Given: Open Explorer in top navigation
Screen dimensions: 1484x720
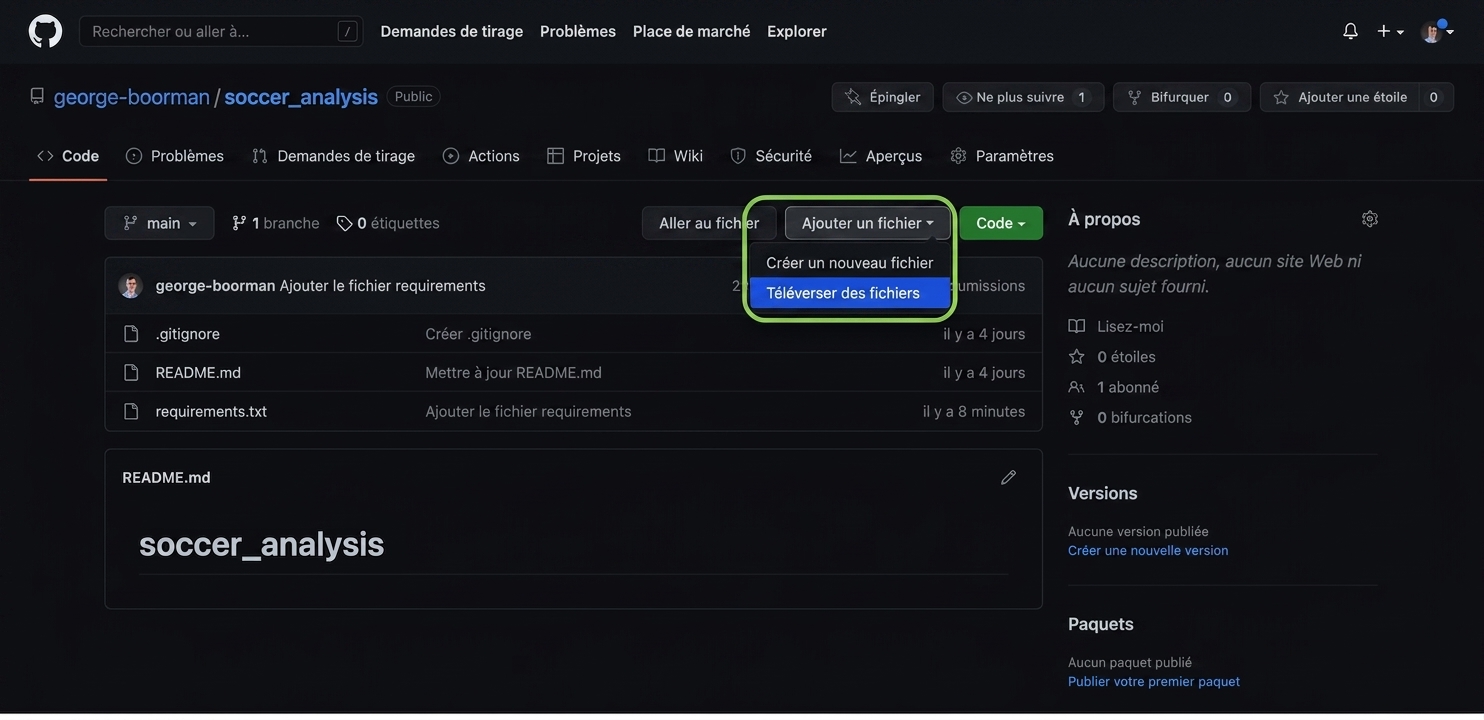Looking at the screenshot, I should [x=797, y=31].
